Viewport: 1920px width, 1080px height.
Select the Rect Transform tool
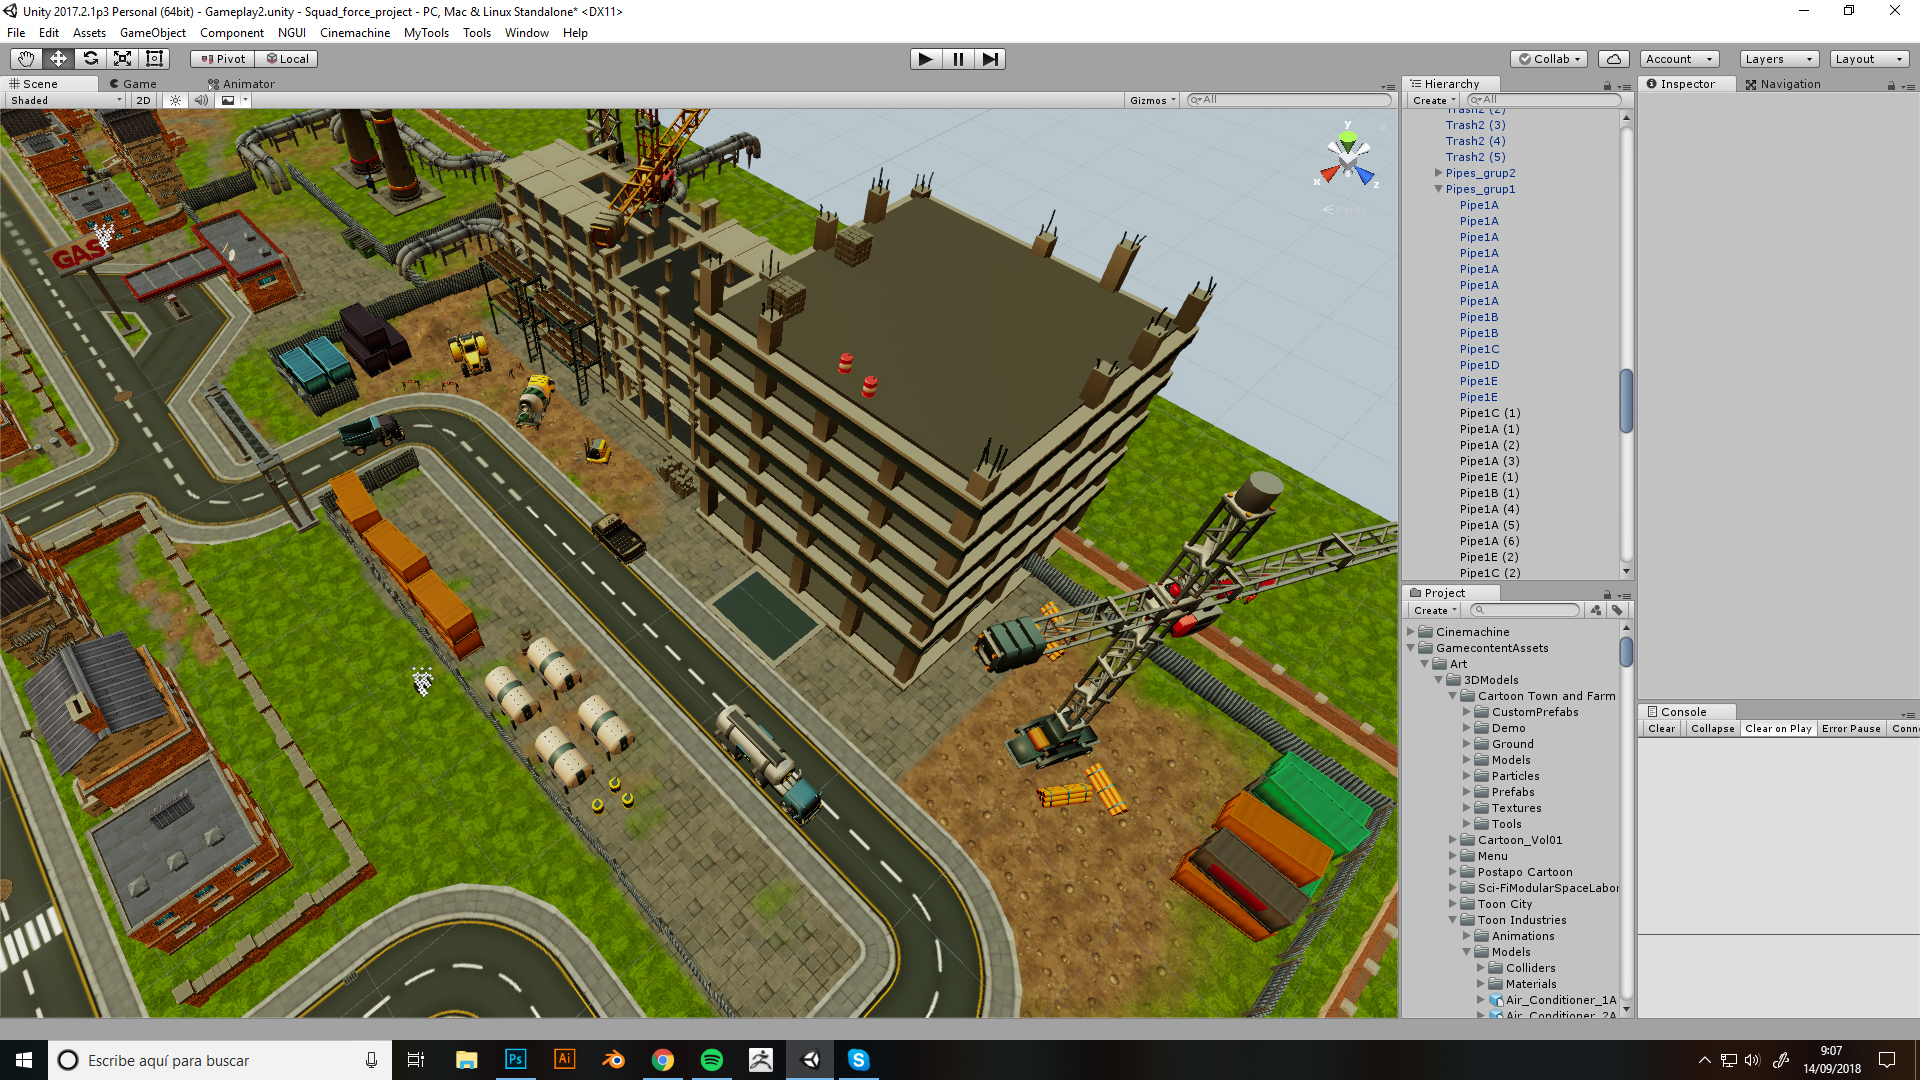click(154, 59)
